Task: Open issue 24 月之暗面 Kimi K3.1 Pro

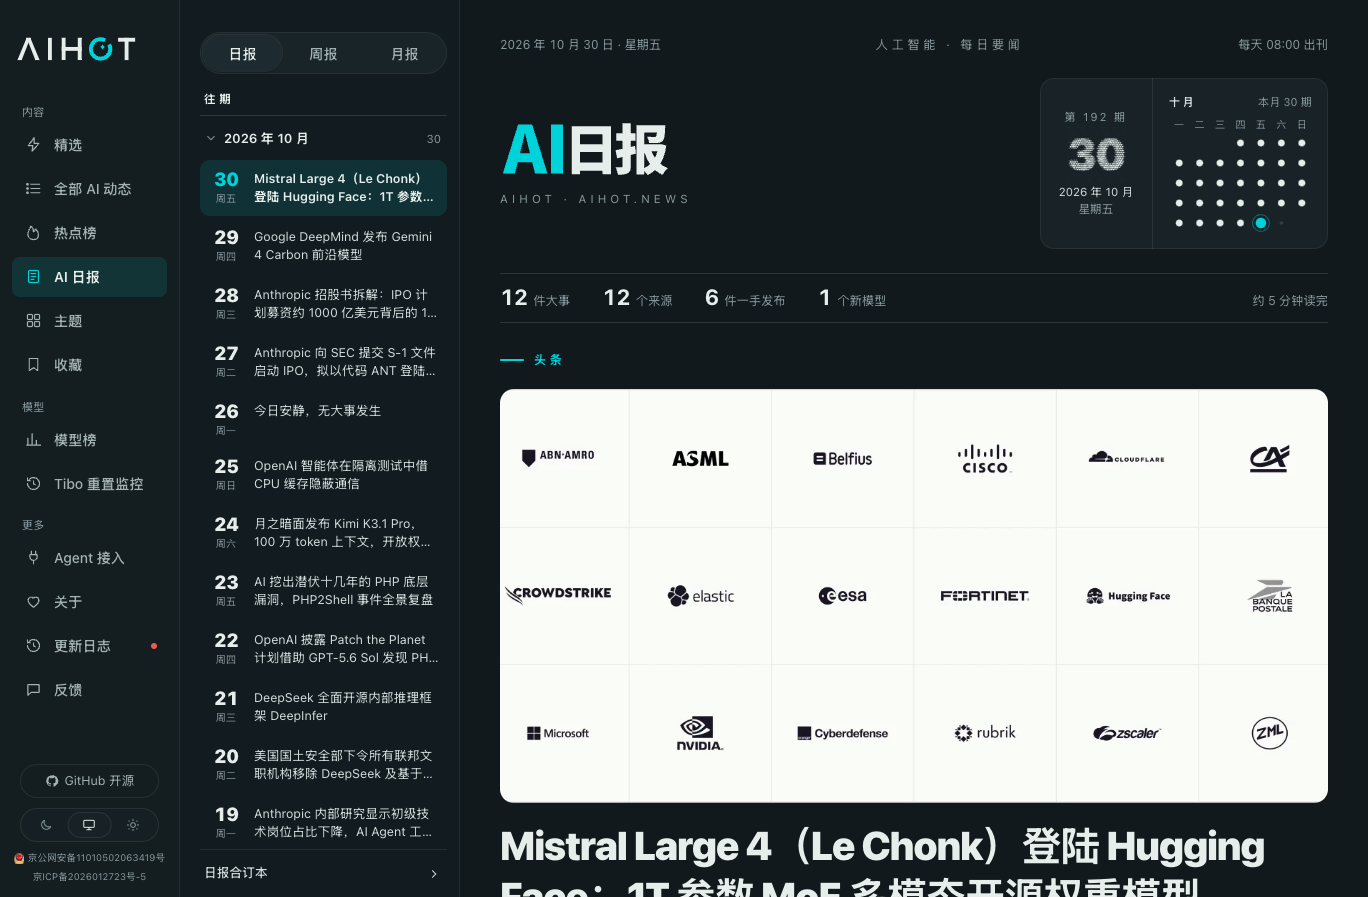Action: tap(323, 533)
